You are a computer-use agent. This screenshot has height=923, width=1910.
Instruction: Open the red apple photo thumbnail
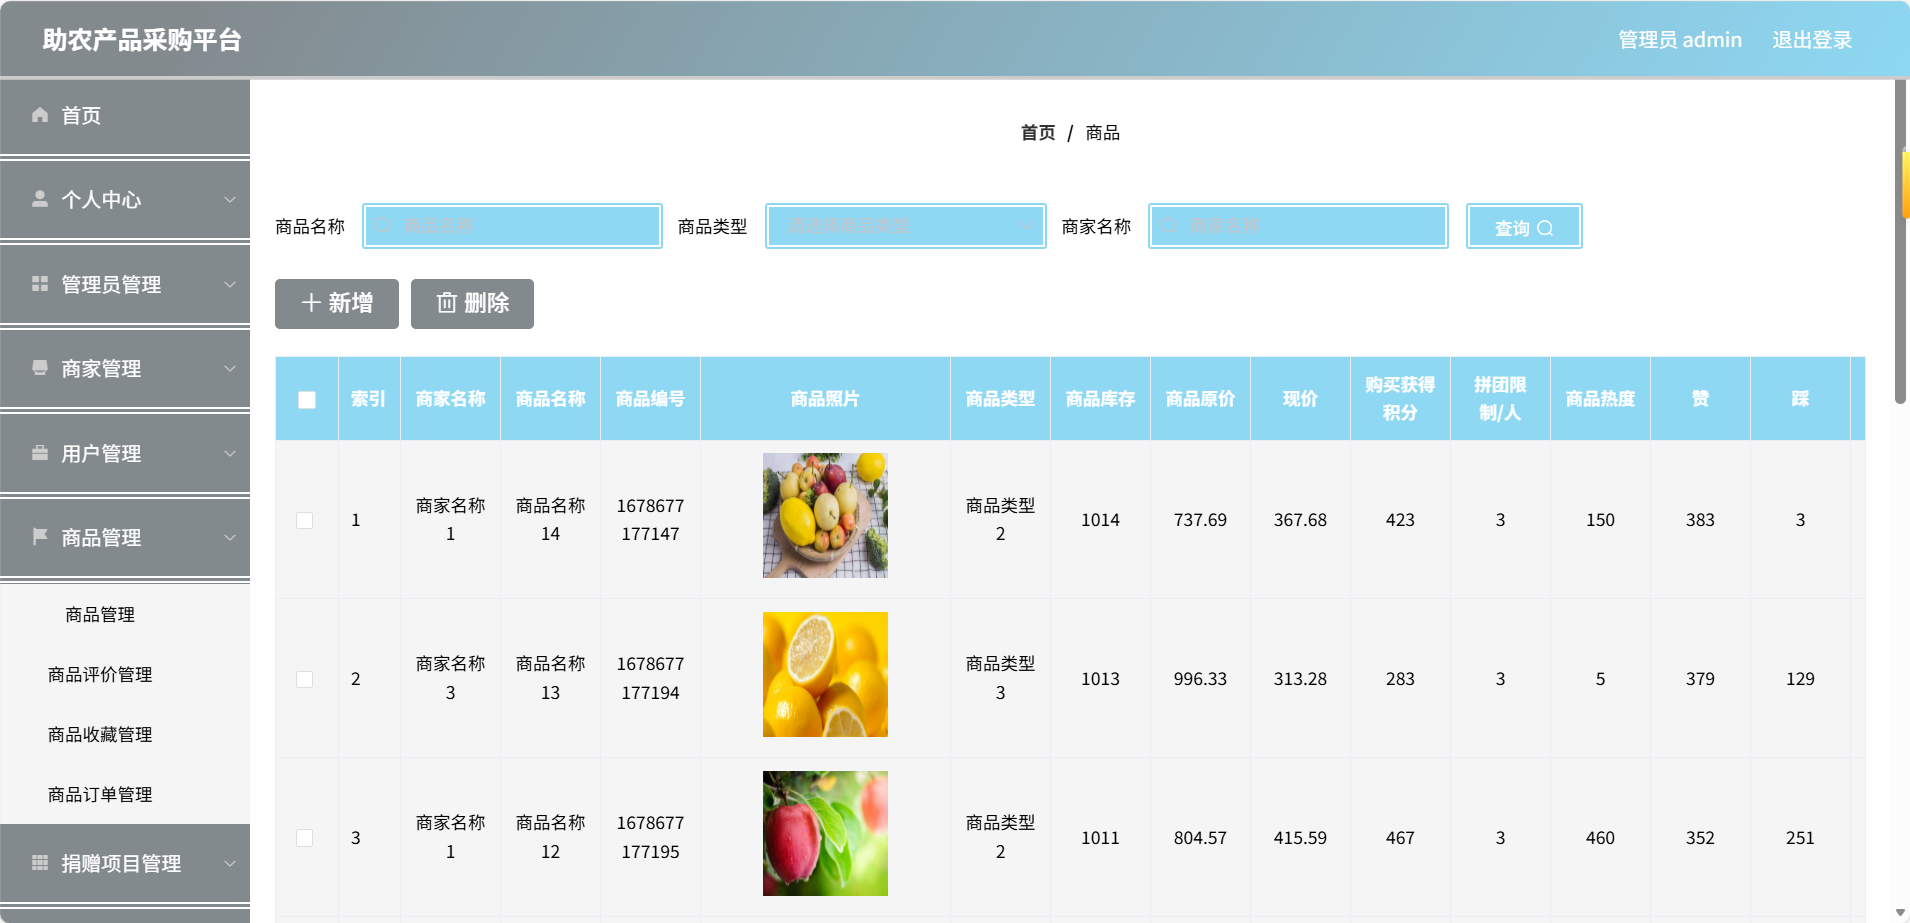point(825,834)
